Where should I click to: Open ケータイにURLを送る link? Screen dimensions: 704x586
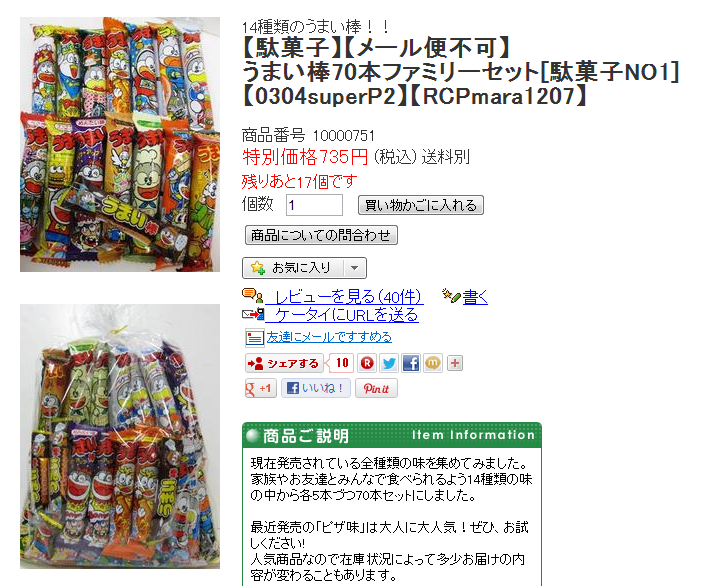point(342,315)
